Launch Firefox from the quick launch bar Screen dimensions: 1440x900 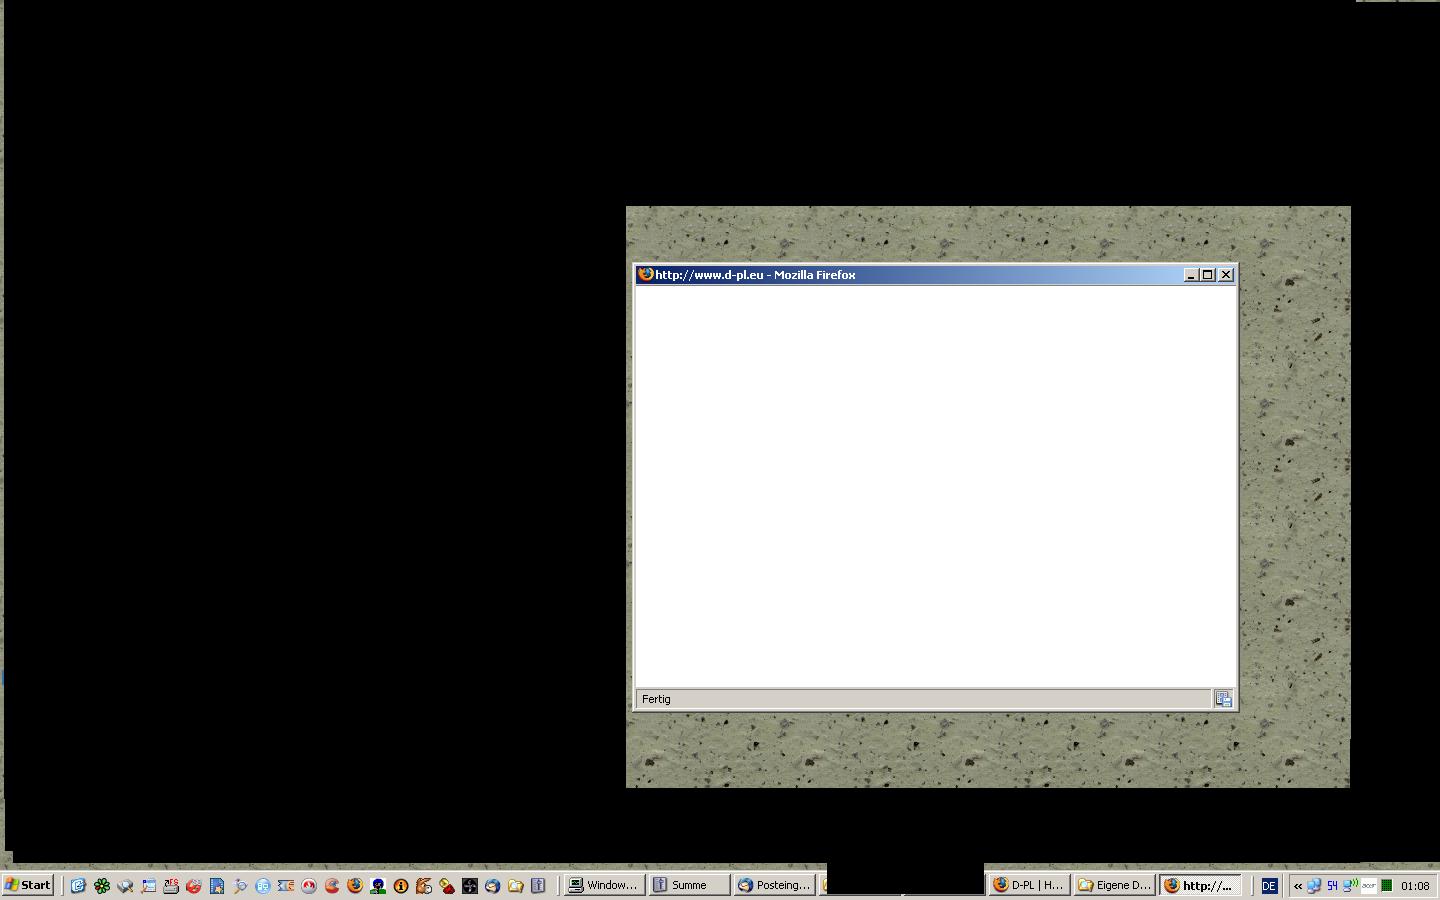[x=355, y=886]
